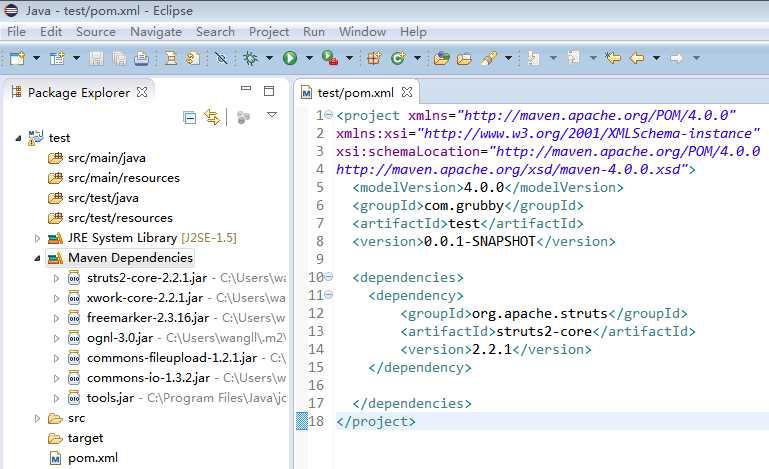Collapse the Maven Dependencies node
Image resolution: width=769 pixels, height=469 pixels.
(37, 258)
